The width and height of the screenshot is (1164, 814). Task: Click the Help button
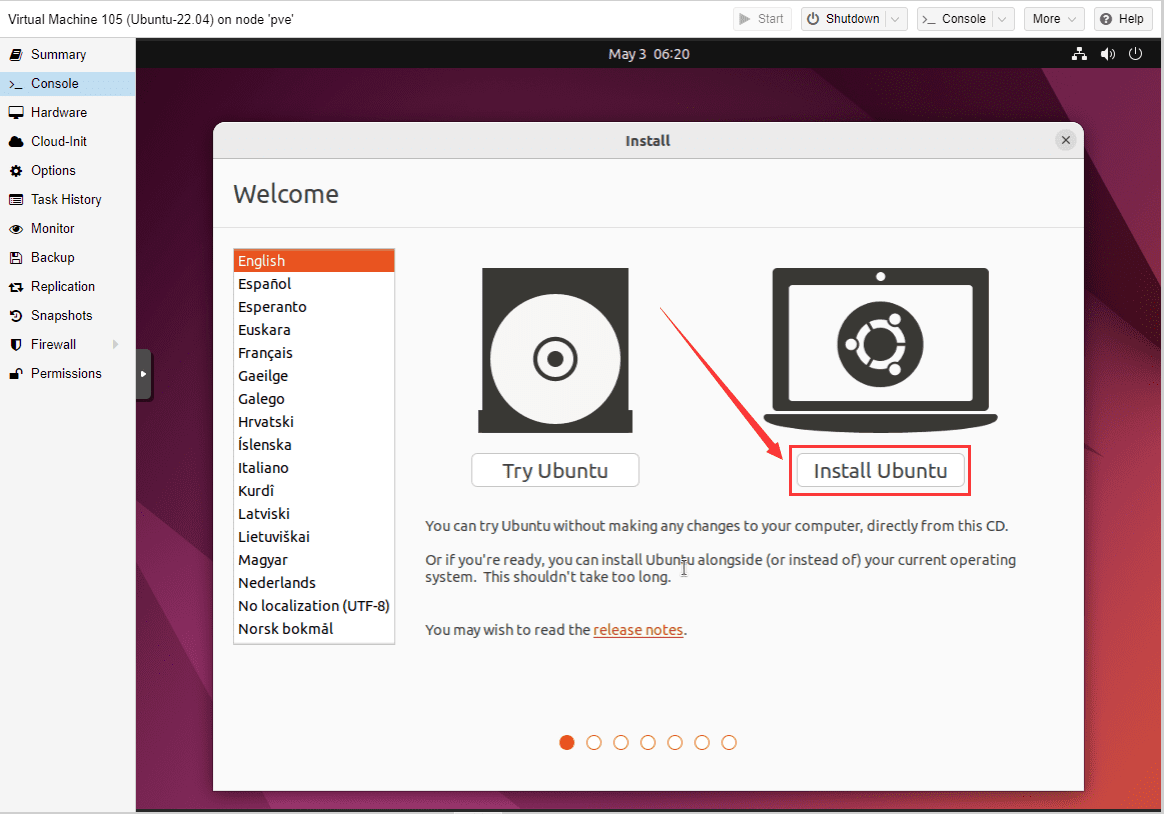coord(1122,19)
